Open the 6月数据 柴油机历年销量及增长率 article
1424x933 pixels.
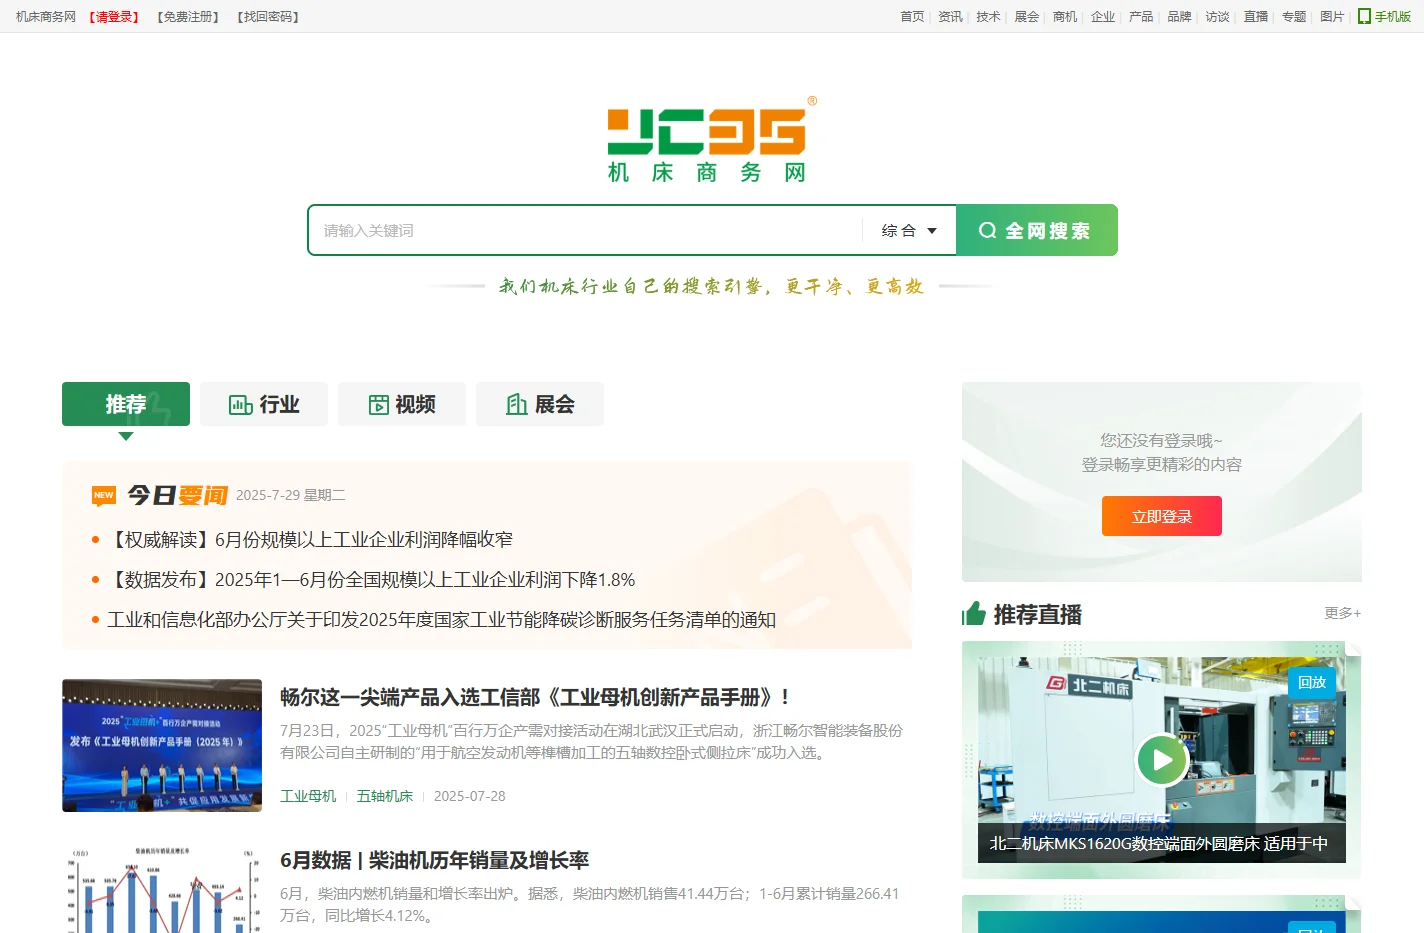434,860
